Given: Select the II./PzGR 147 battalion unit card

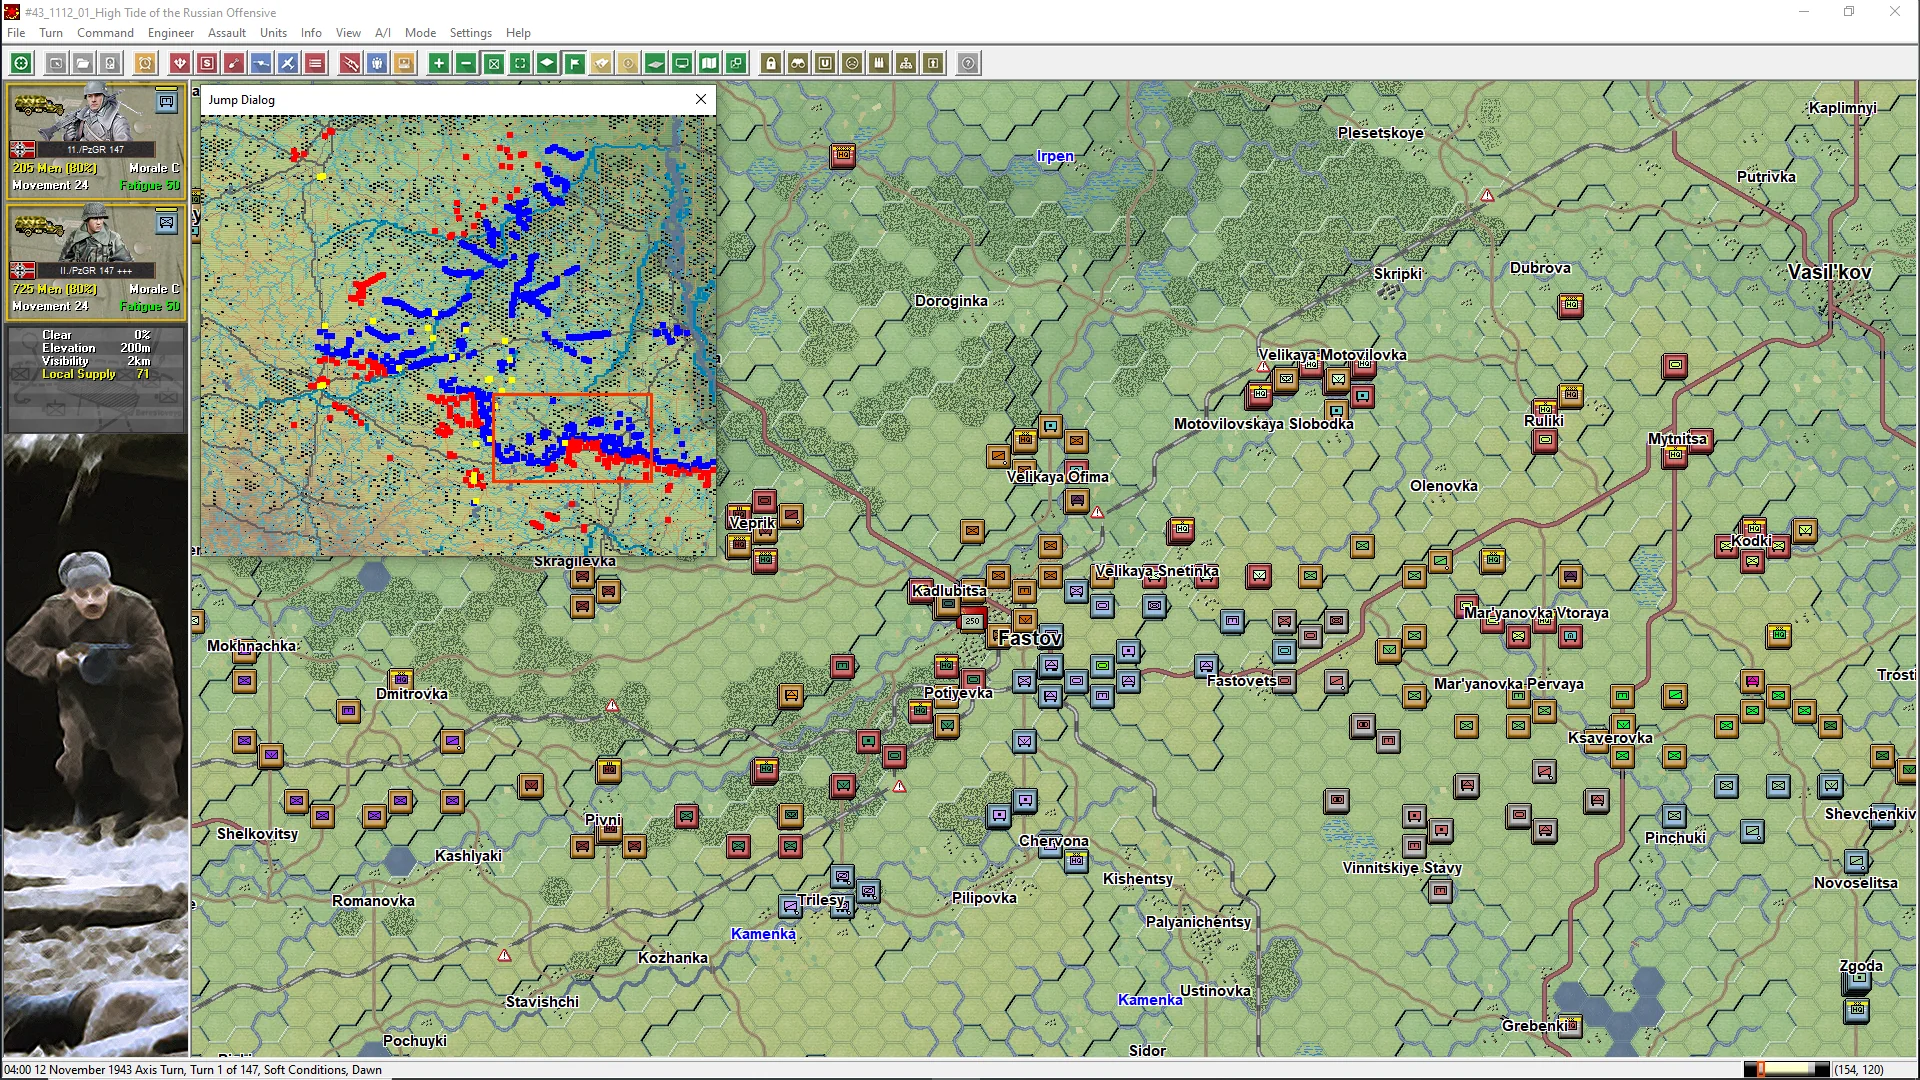Looking at the screenshot, I should [x=96, y=260].
